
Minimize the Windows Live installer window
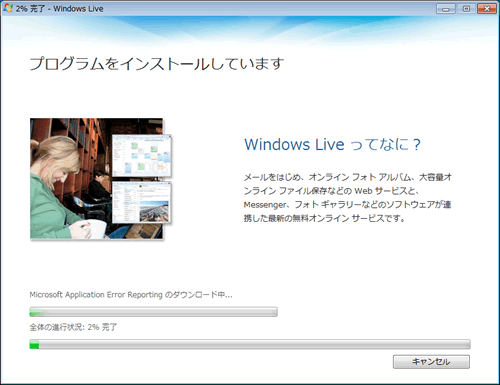(x=446, y=9)
